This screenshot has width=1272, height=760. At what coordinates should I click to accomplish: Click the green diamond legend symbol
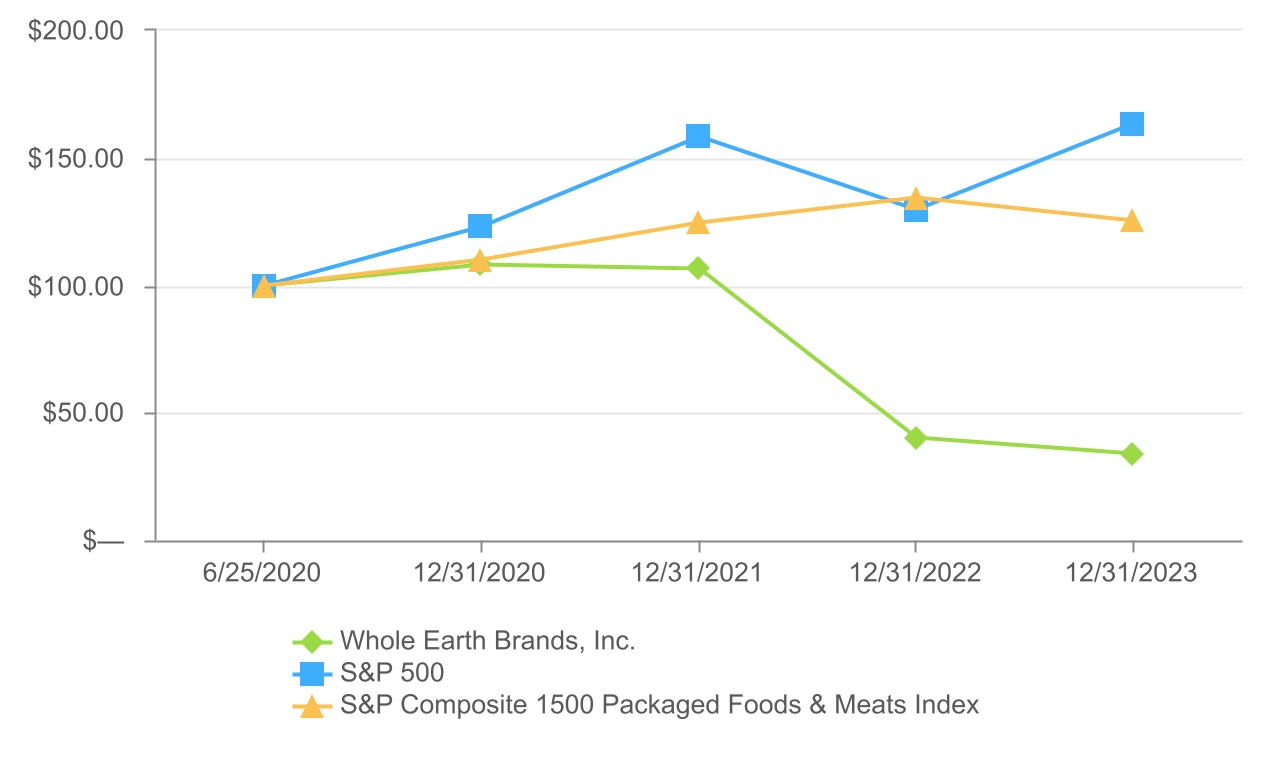pos(313,641)
